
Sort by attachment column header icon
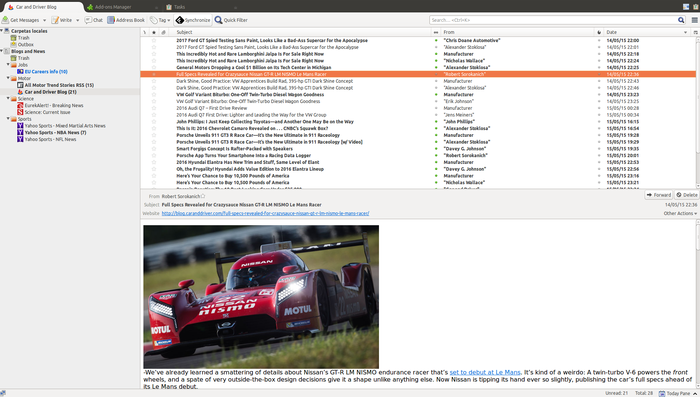pos(163,32)
